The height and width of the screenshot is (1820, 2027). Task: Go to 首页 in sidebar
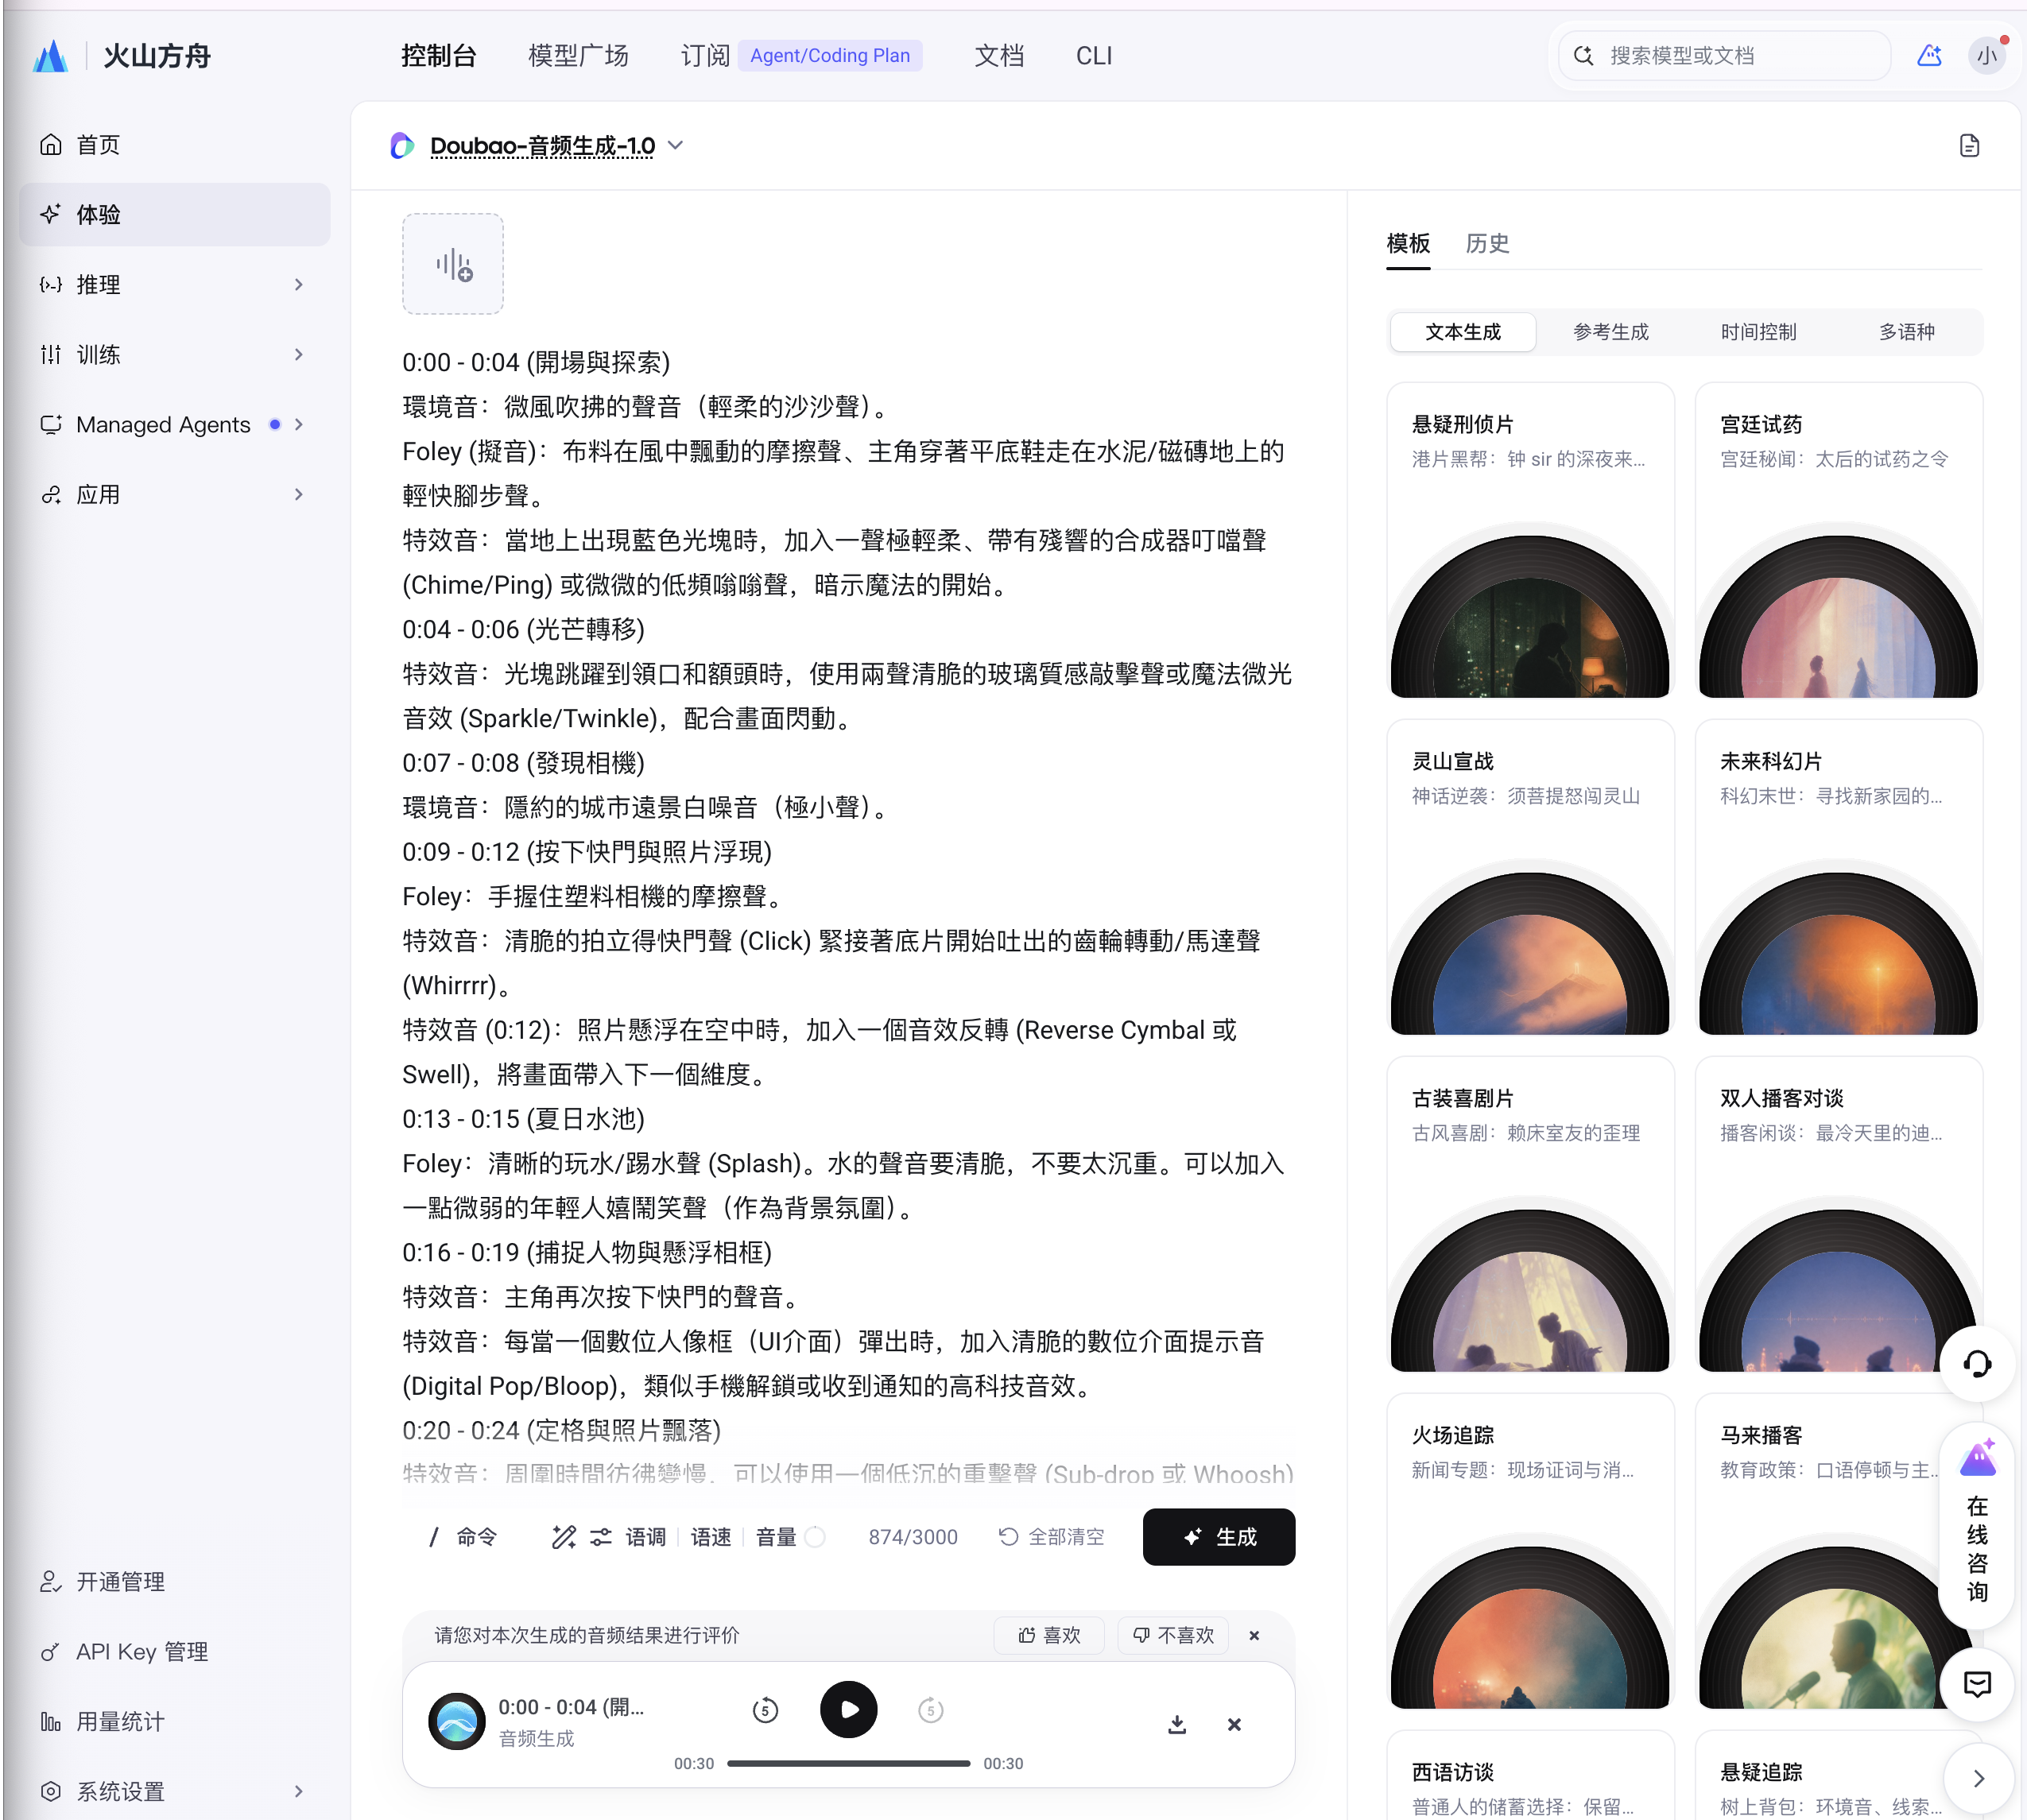point(175,145)
